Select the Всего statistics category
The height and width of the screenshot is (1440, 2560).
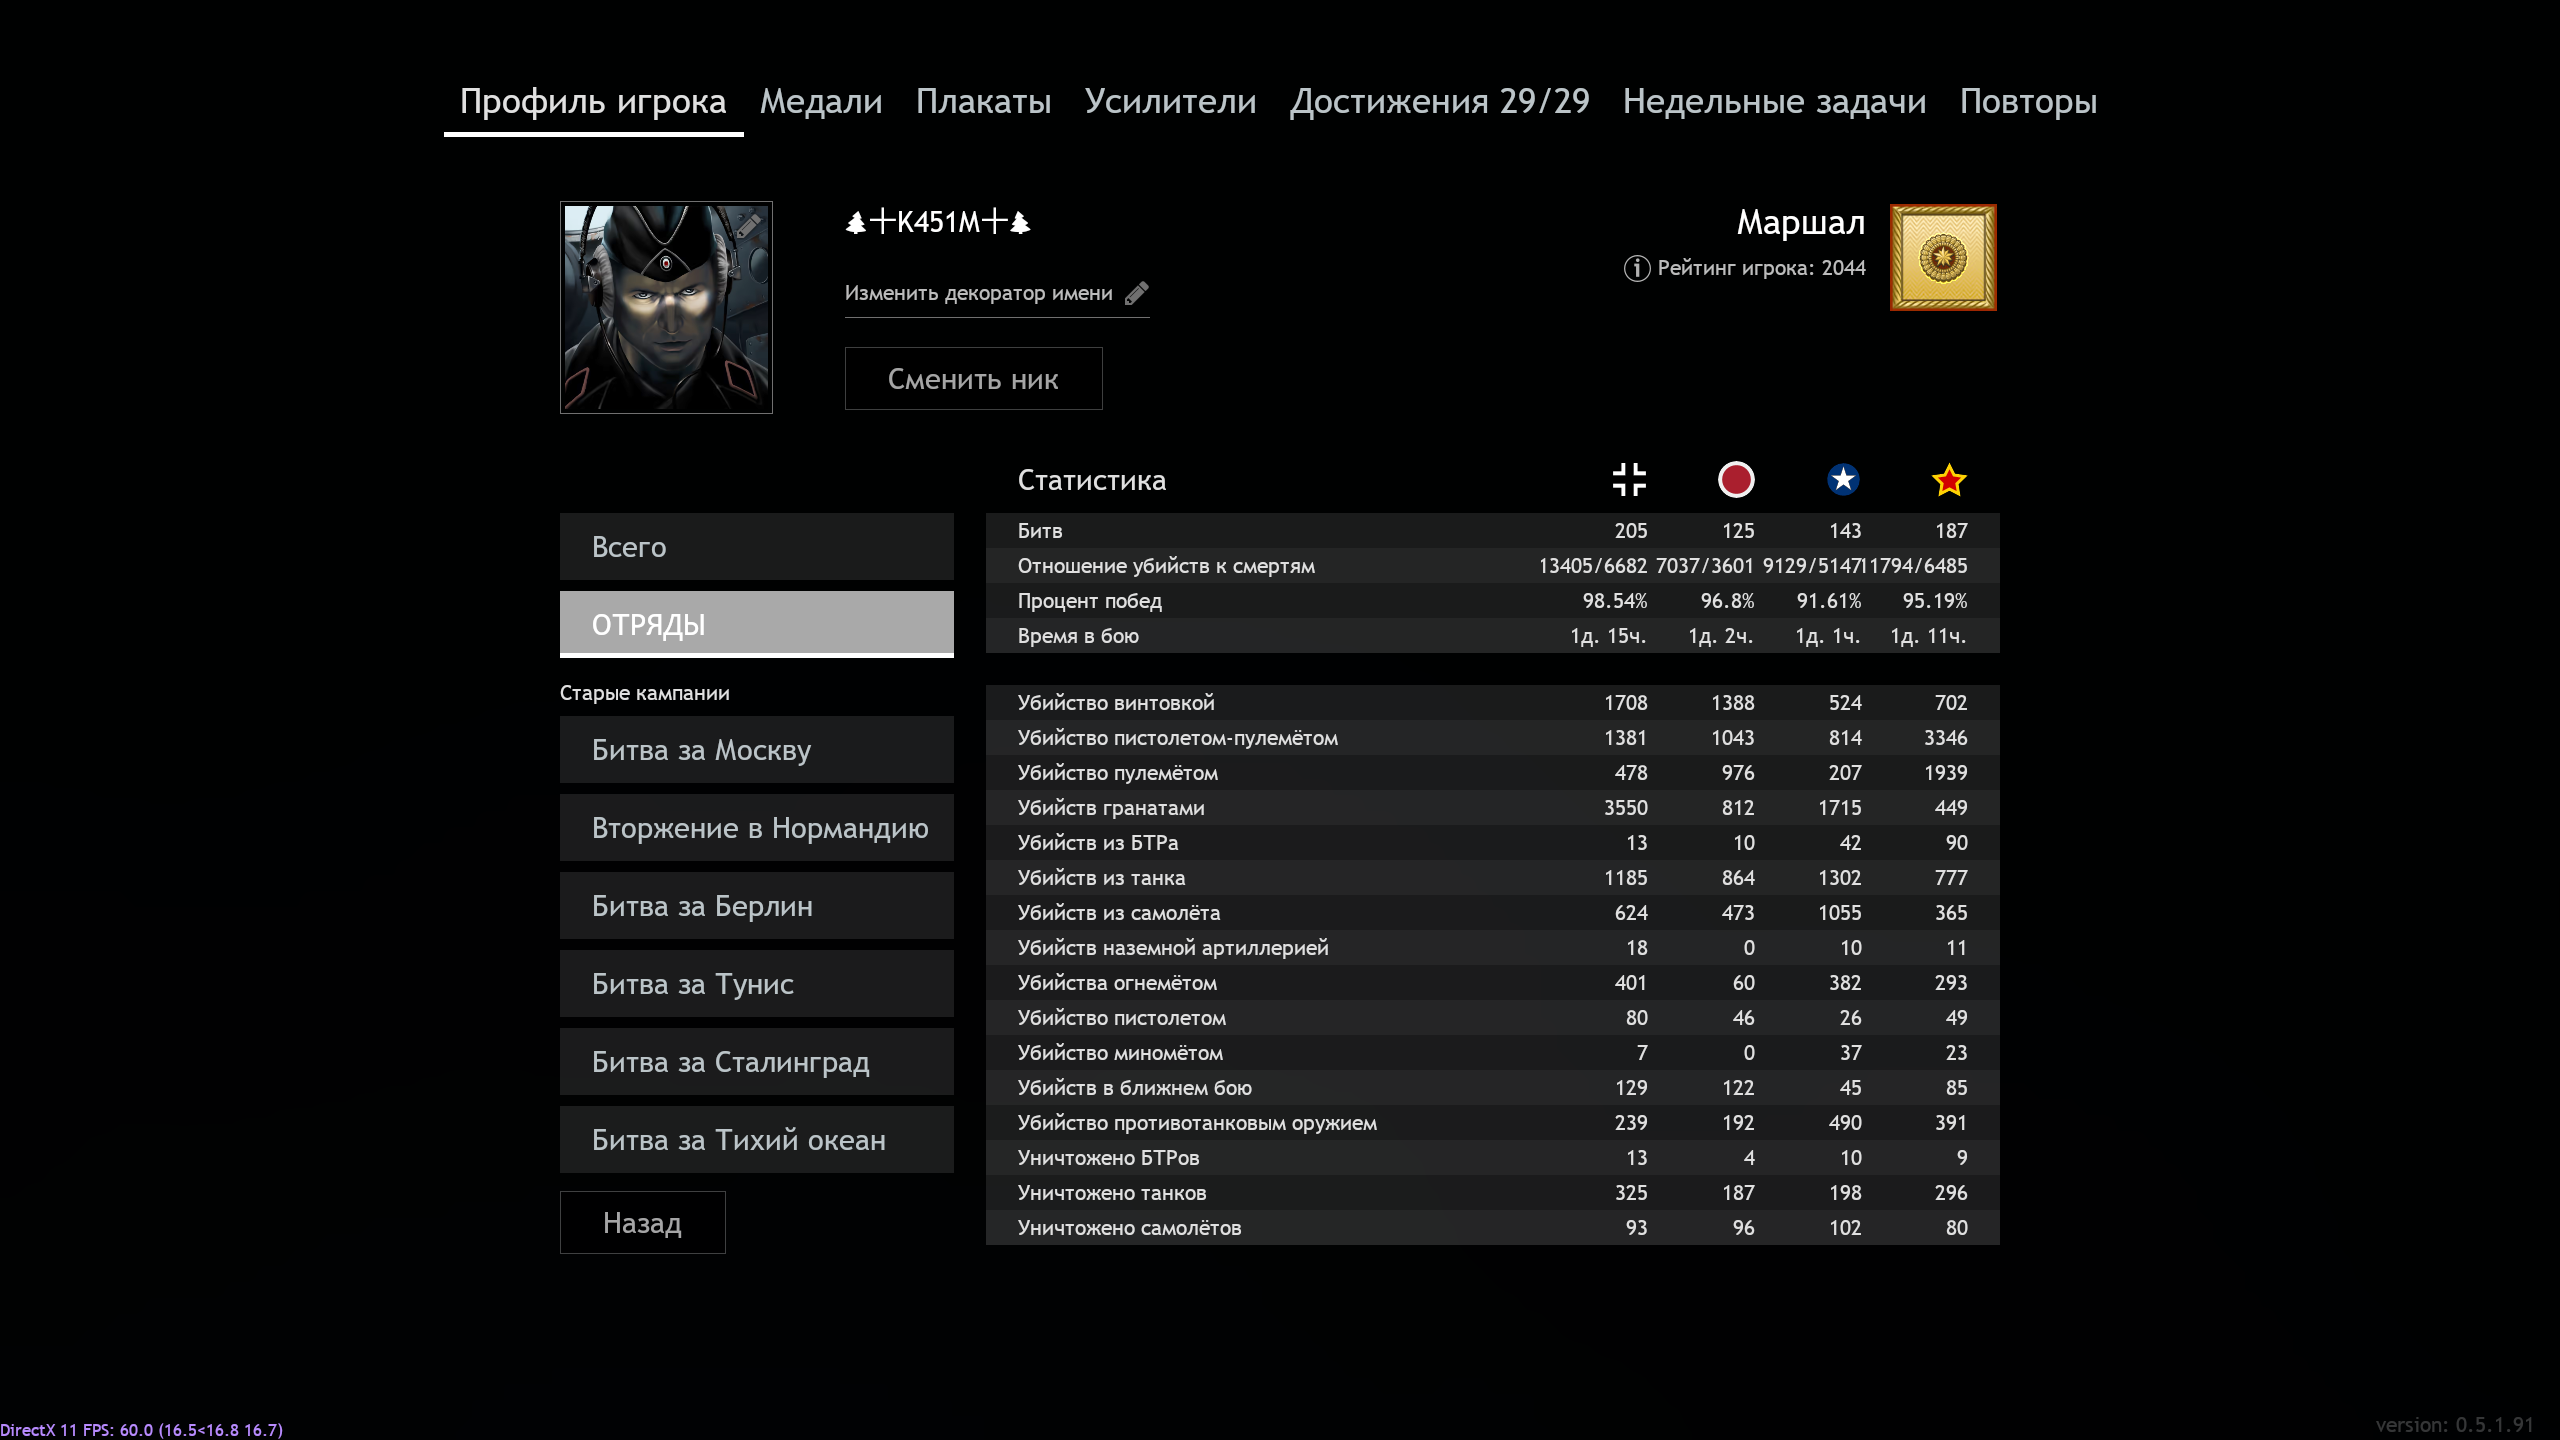click(756, 547)
